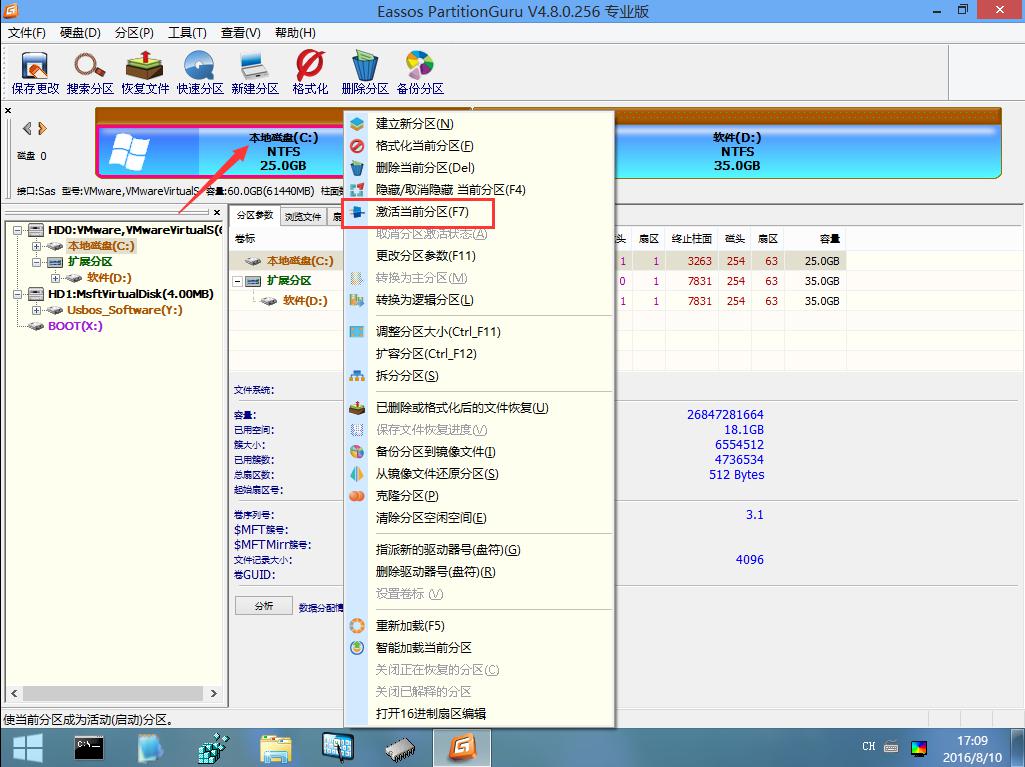Click the 分析 button
Viewport: 1025px width, 767px height.
264,605
